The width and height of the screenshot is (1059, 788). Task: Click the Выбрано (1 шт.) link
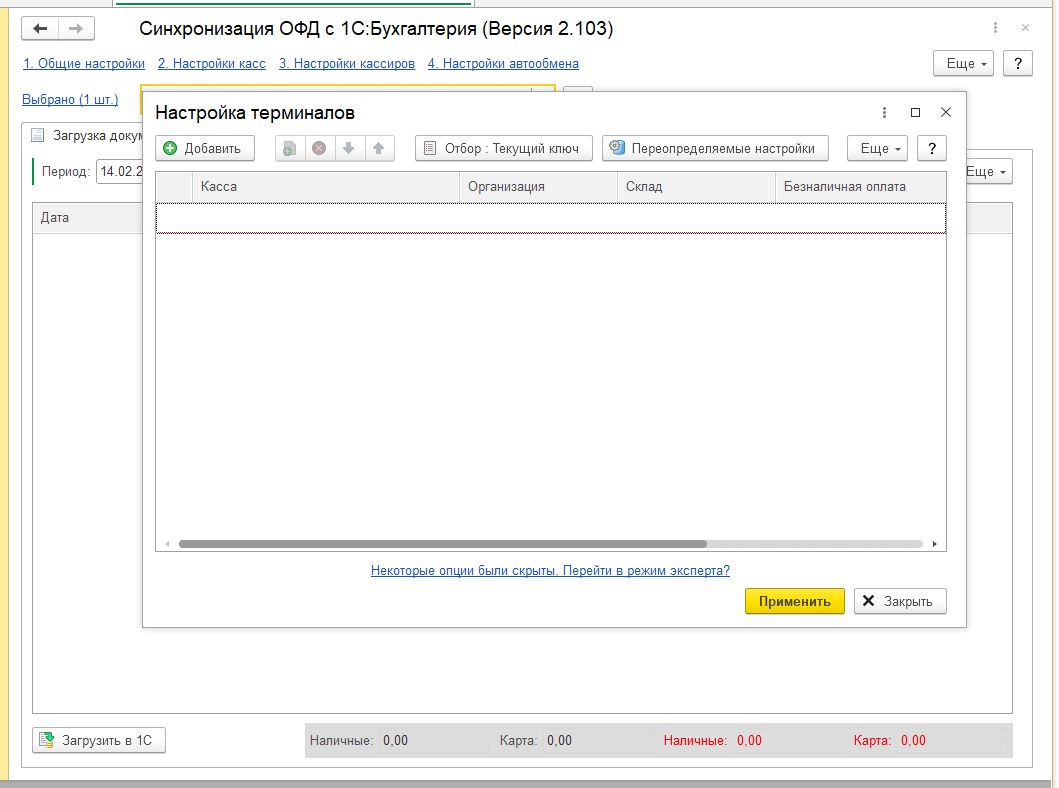coord(70,99)
